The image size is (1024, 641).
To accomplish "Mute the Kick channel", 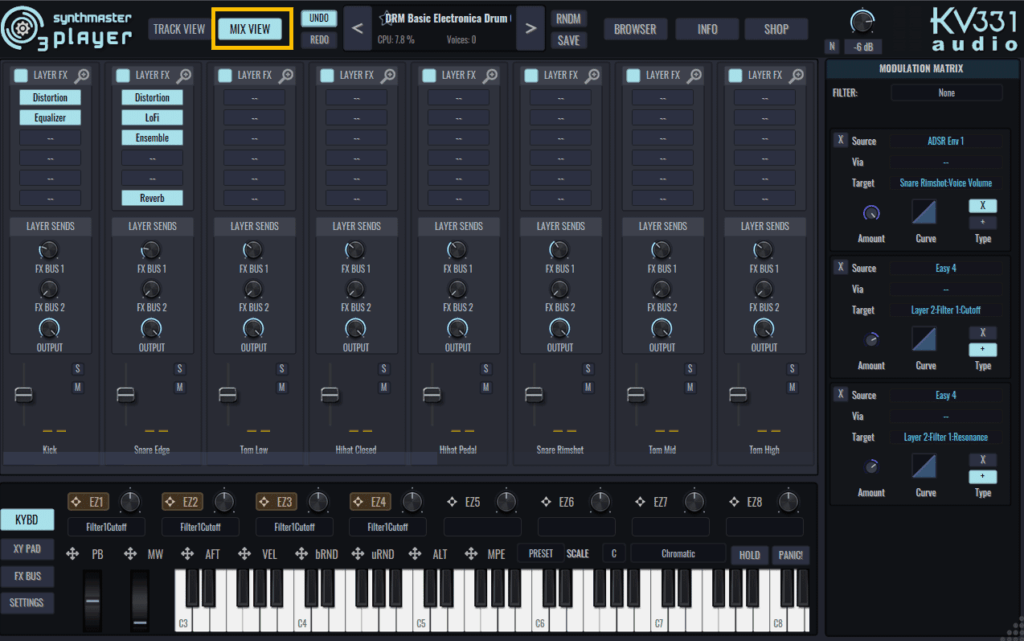I will coord(77,387).
